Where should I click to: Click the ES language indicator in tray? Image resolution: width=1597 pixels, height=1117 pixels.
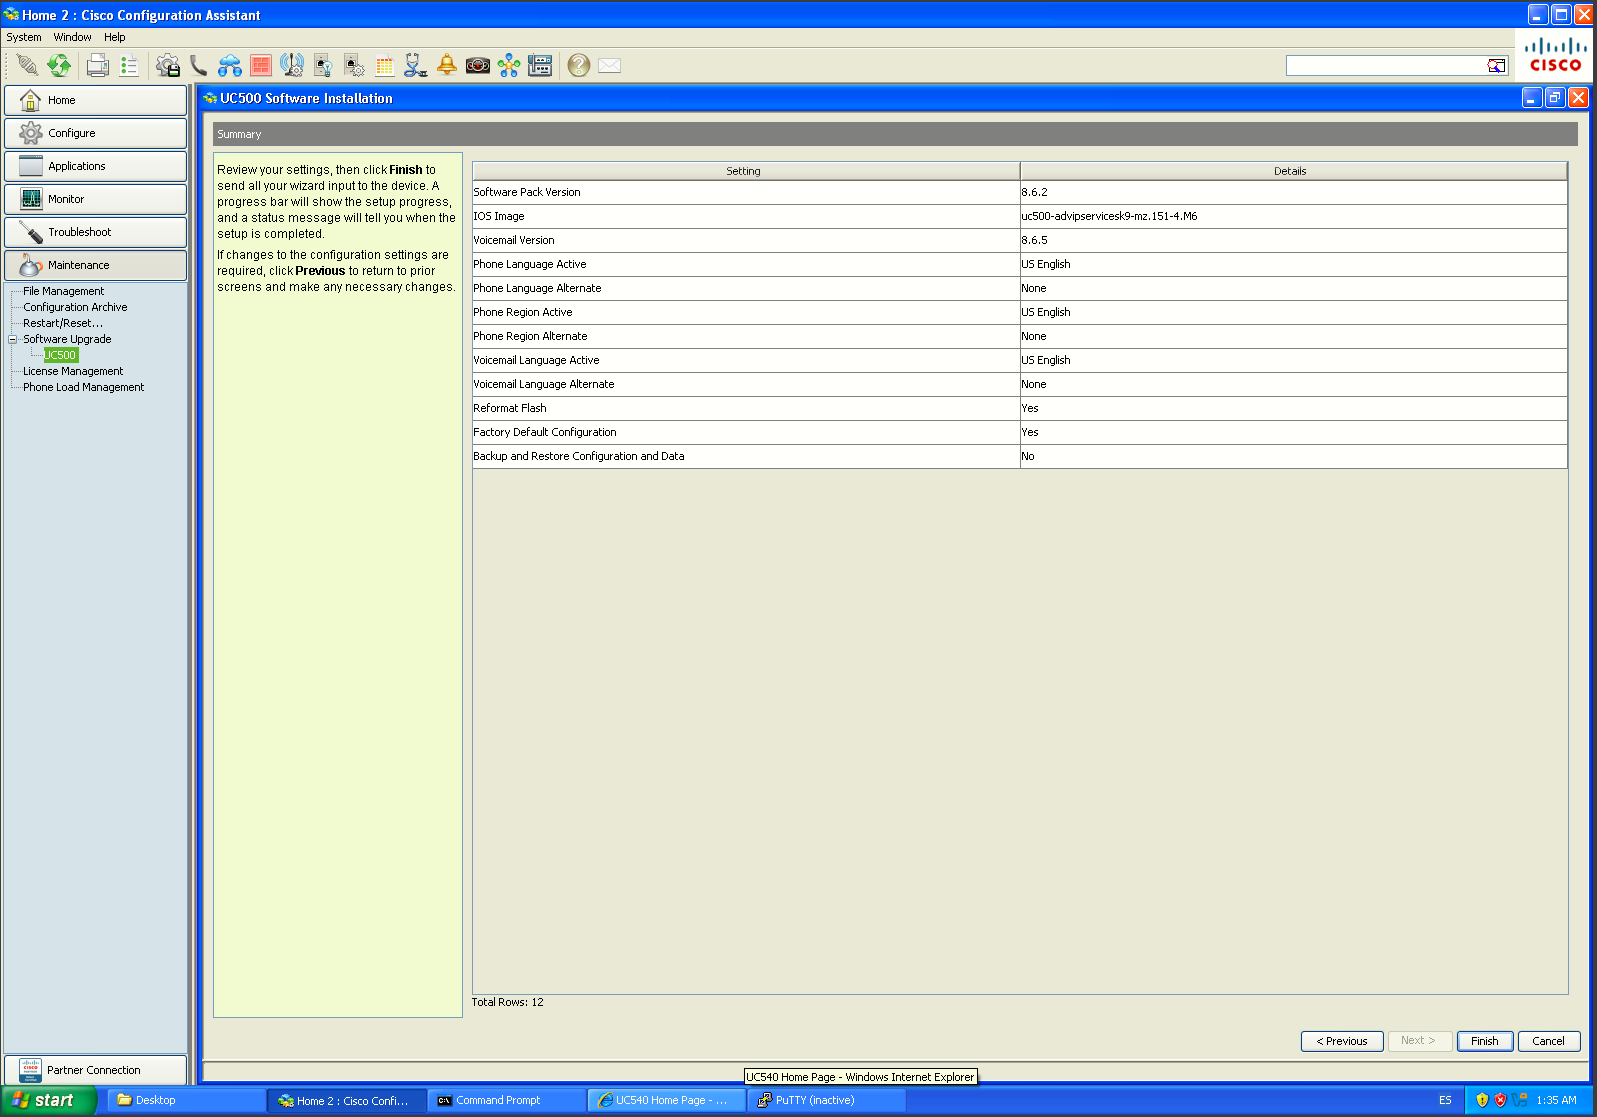pos(1445,1100)
